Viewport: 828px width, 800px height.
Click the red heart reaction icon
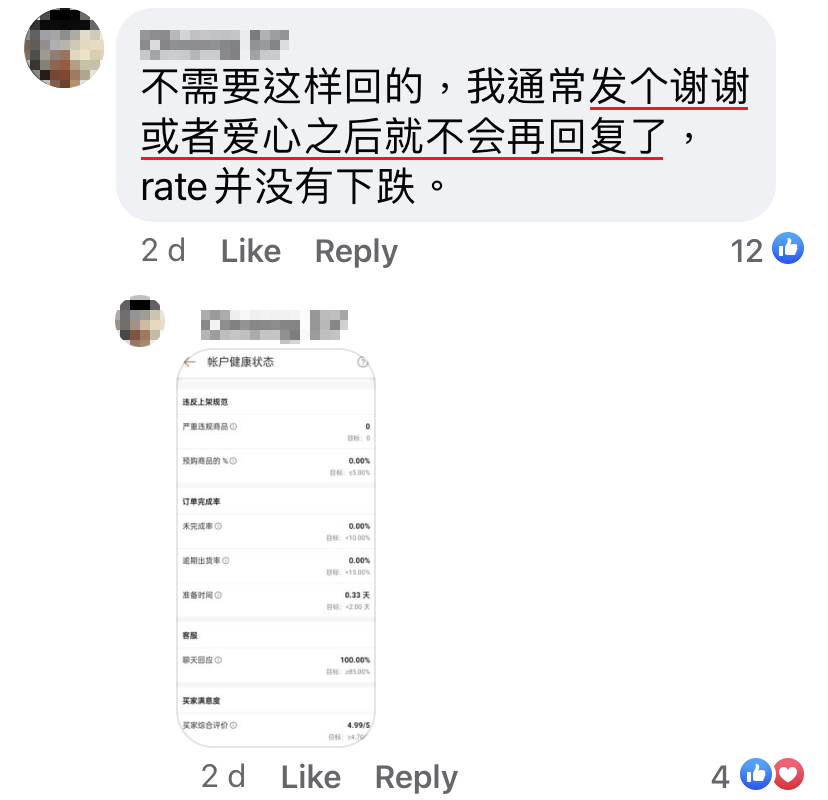point(788,774)
